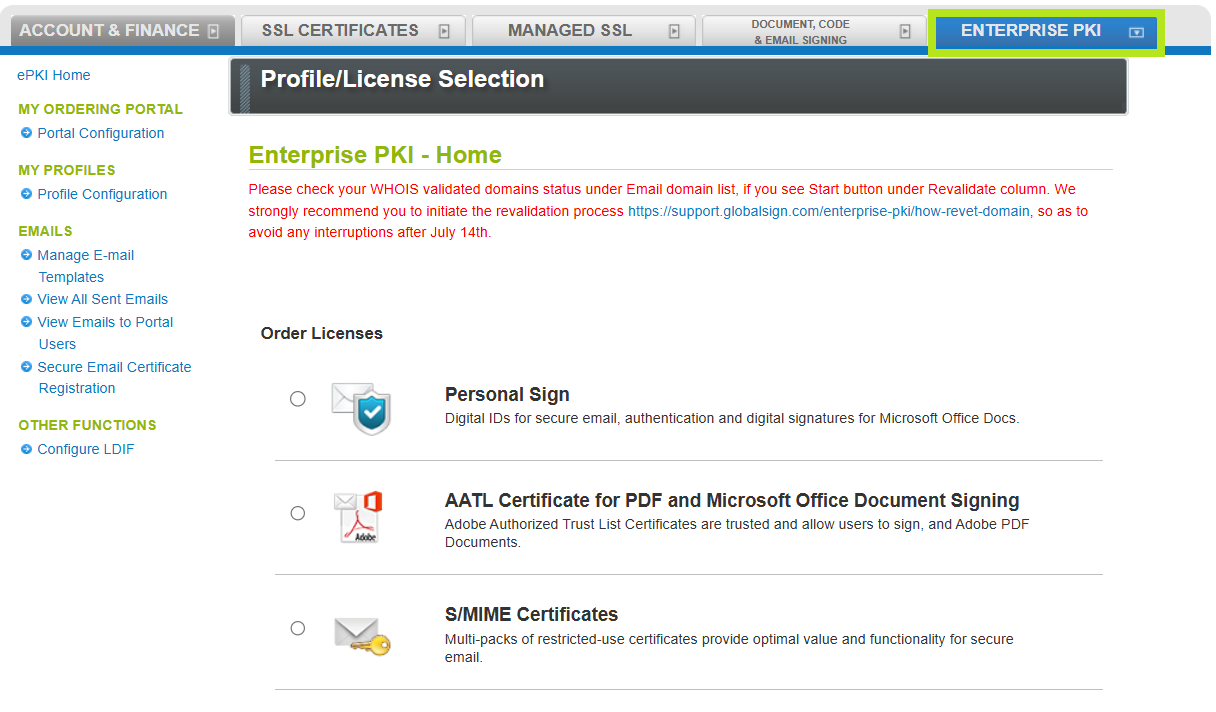Screen dimensions: 1216x712
Task: Click arrow bullet beside View All Sent Emails
Action: coord(27,299)
